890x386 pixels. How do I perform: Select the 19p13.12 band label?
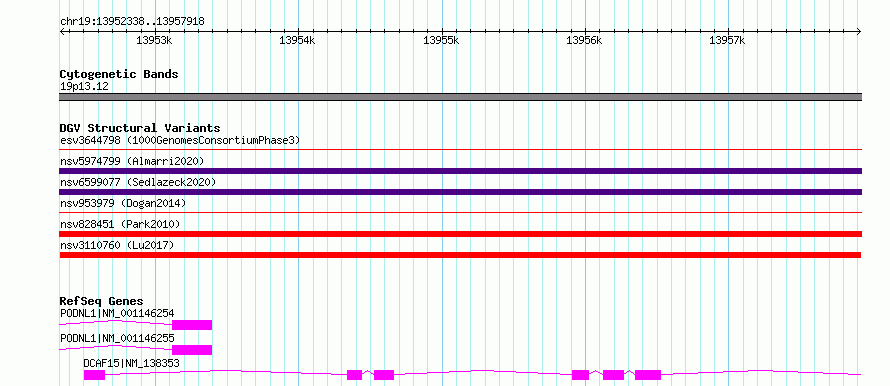point(85,87)
